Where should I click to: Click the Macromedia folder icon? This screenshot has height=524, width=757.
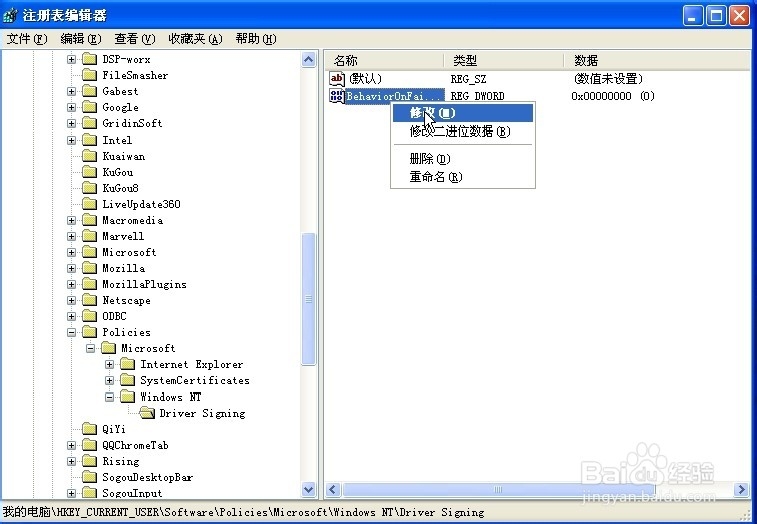pos(89,220)
